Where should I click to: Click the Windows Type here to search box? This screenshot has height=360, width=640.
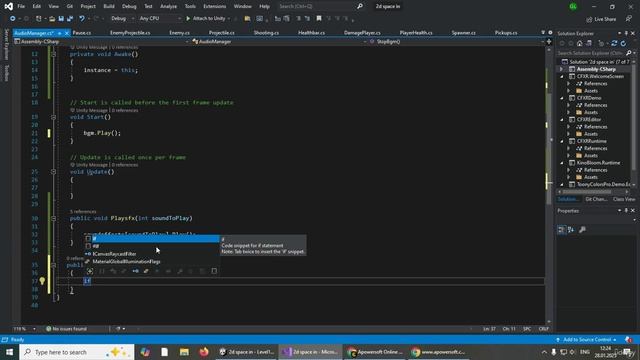tap(77, 352)
